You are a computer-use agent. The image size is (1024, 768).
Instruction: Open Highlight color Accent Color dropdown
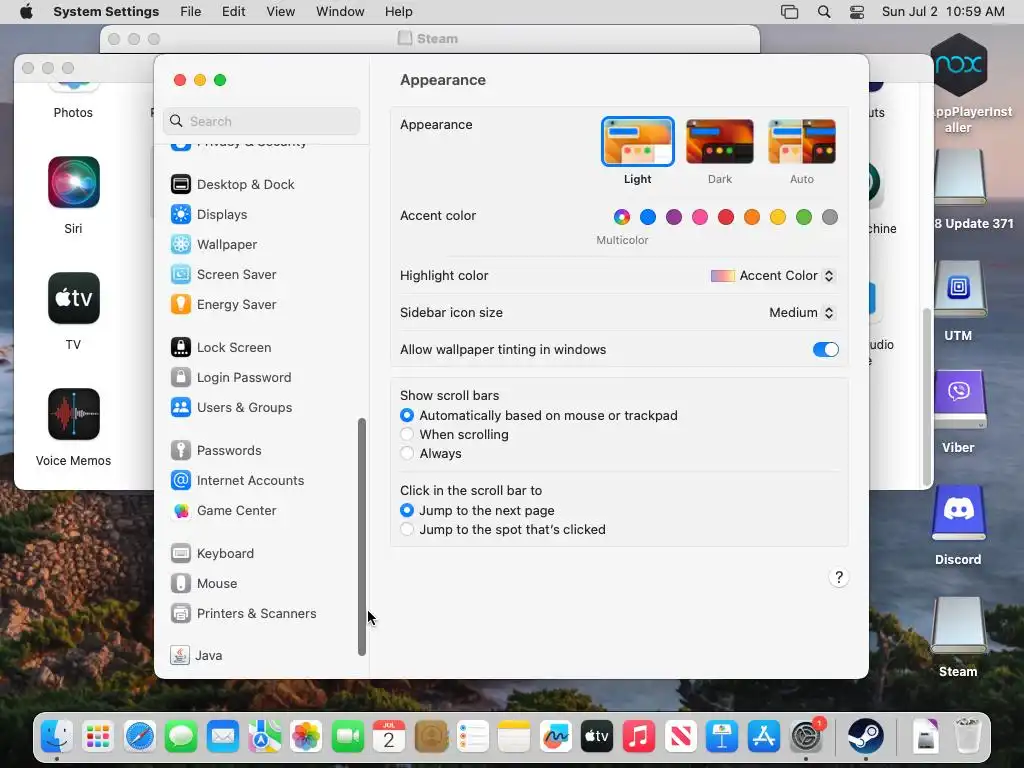(773, 276)
